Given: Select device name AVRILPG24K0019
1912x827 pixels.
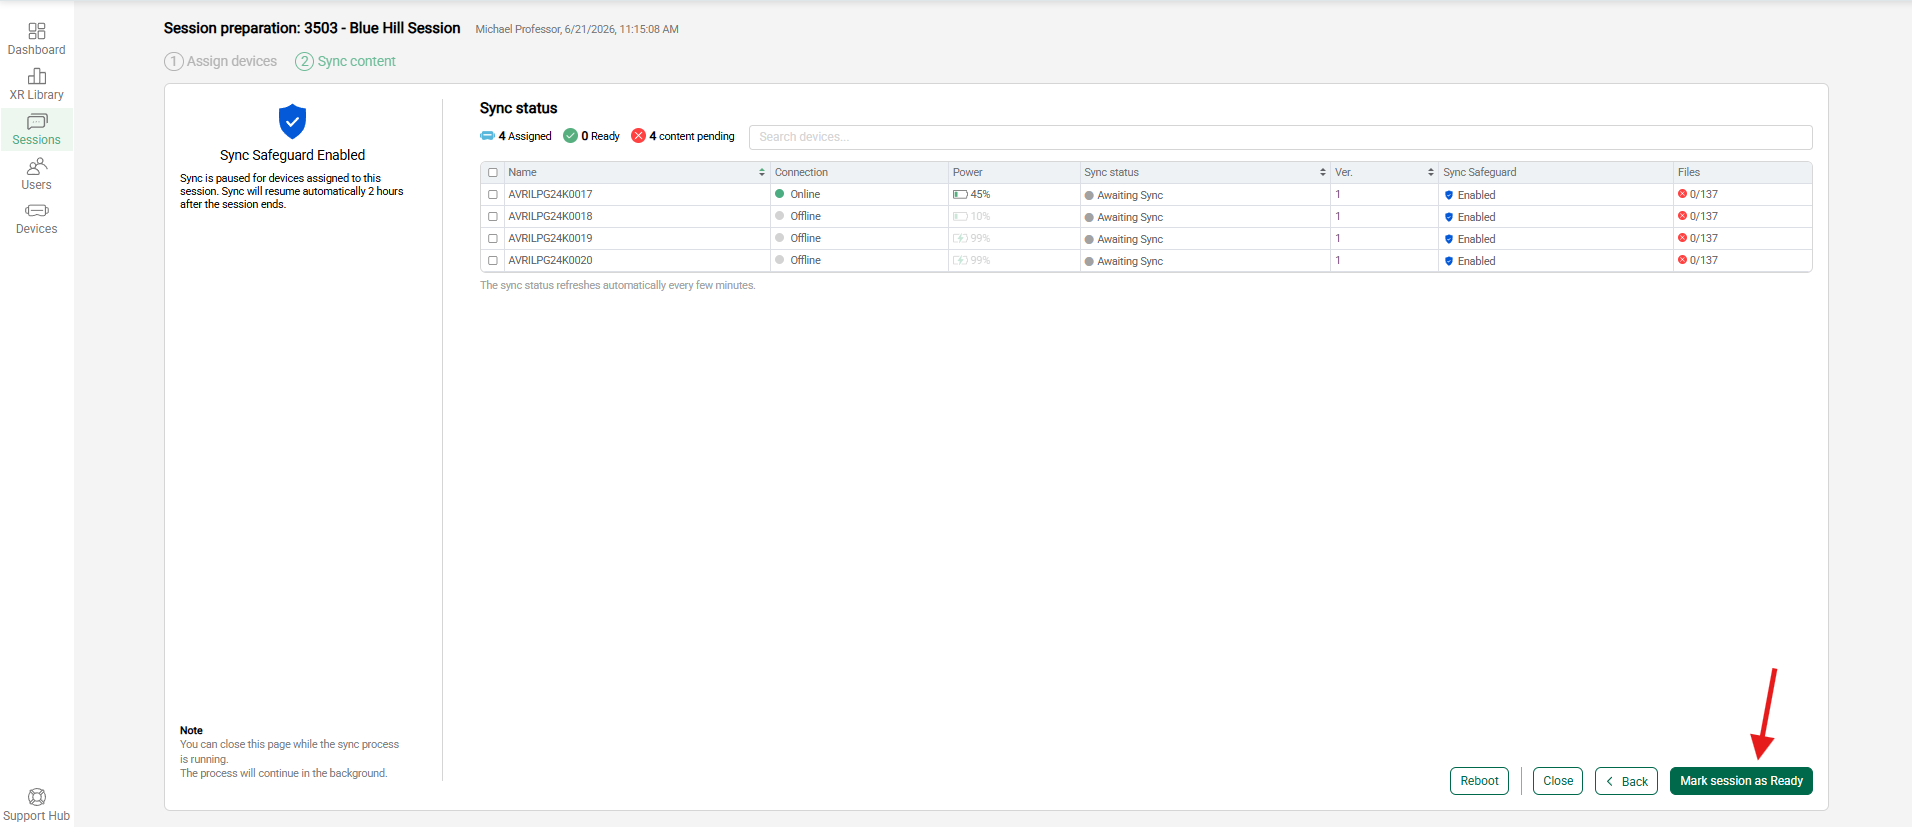Looking at the screenshot, I should tap(550, 239).
